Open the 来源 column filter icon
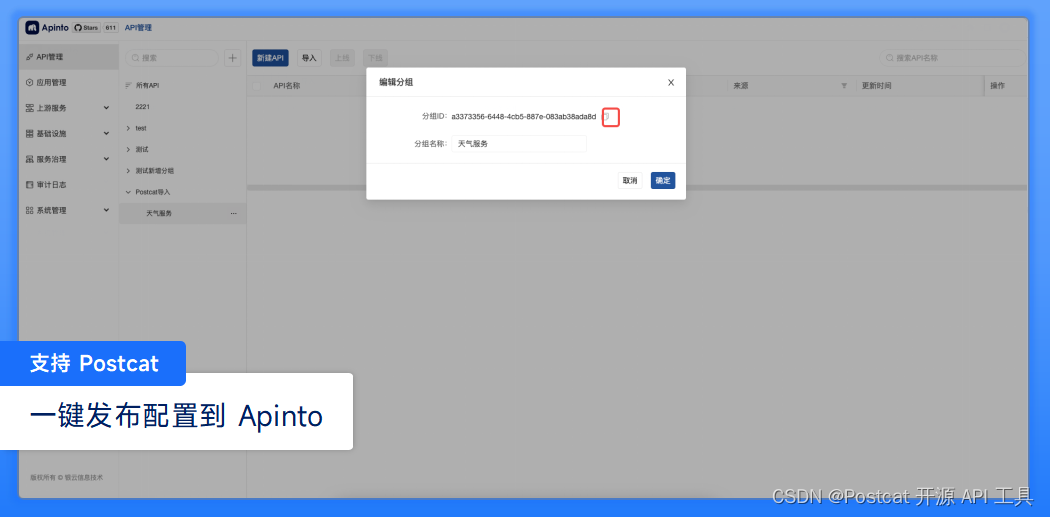Image resolution: width=1050 pixels, height=517 pixels. [844, 86]
